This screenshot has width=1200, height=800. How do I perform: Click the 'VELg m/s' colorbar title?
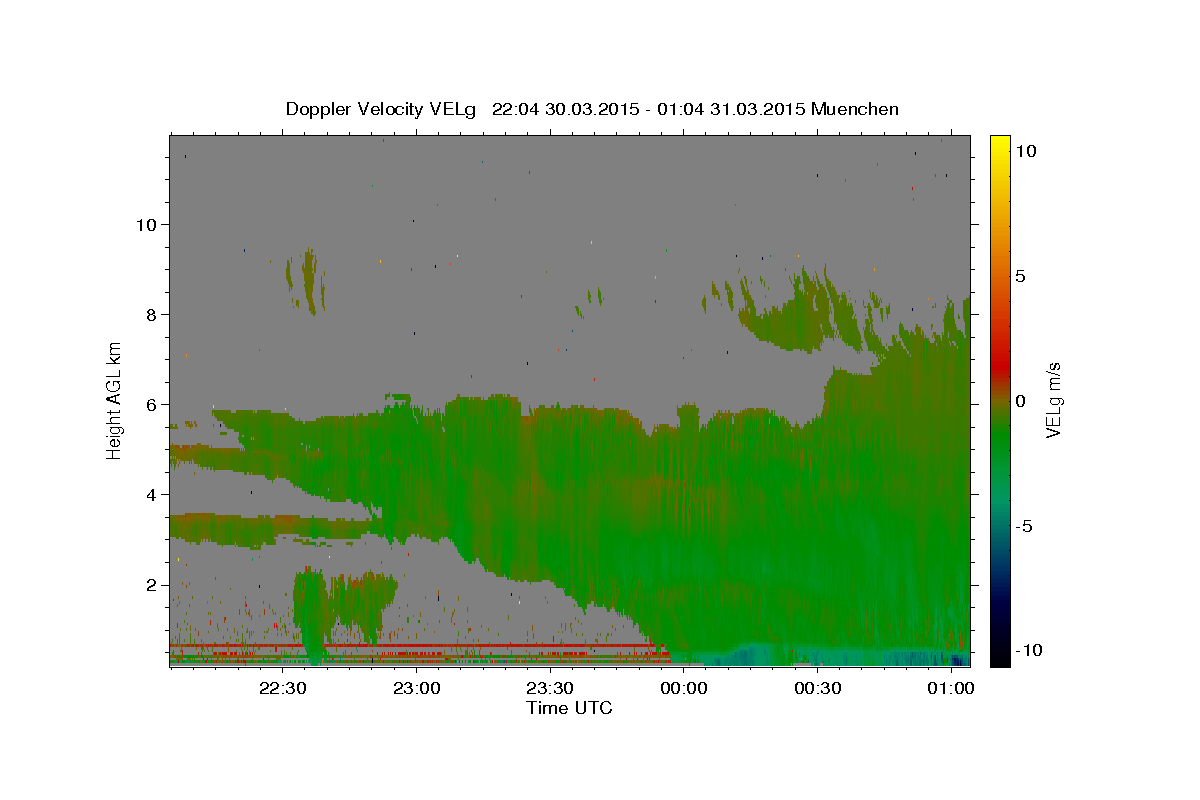[1054, 400]
